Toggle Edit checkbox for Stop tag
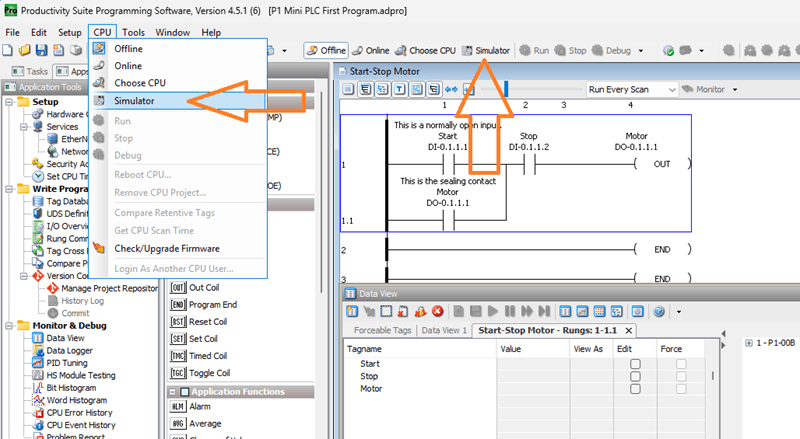The height and width of the screenshot is (439, 800). 635,376
